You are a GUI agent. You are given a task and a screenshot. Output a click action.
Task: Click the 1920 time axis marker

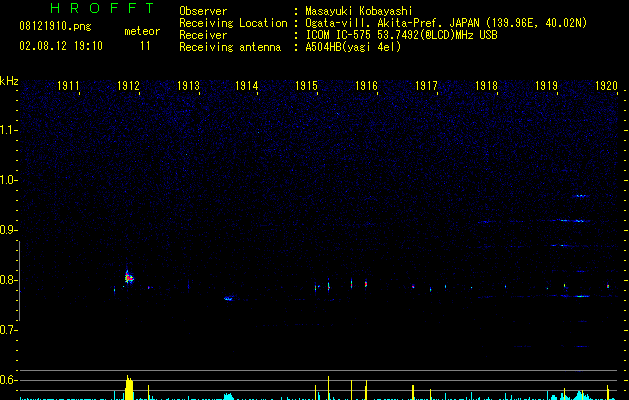tap(606, 85)
